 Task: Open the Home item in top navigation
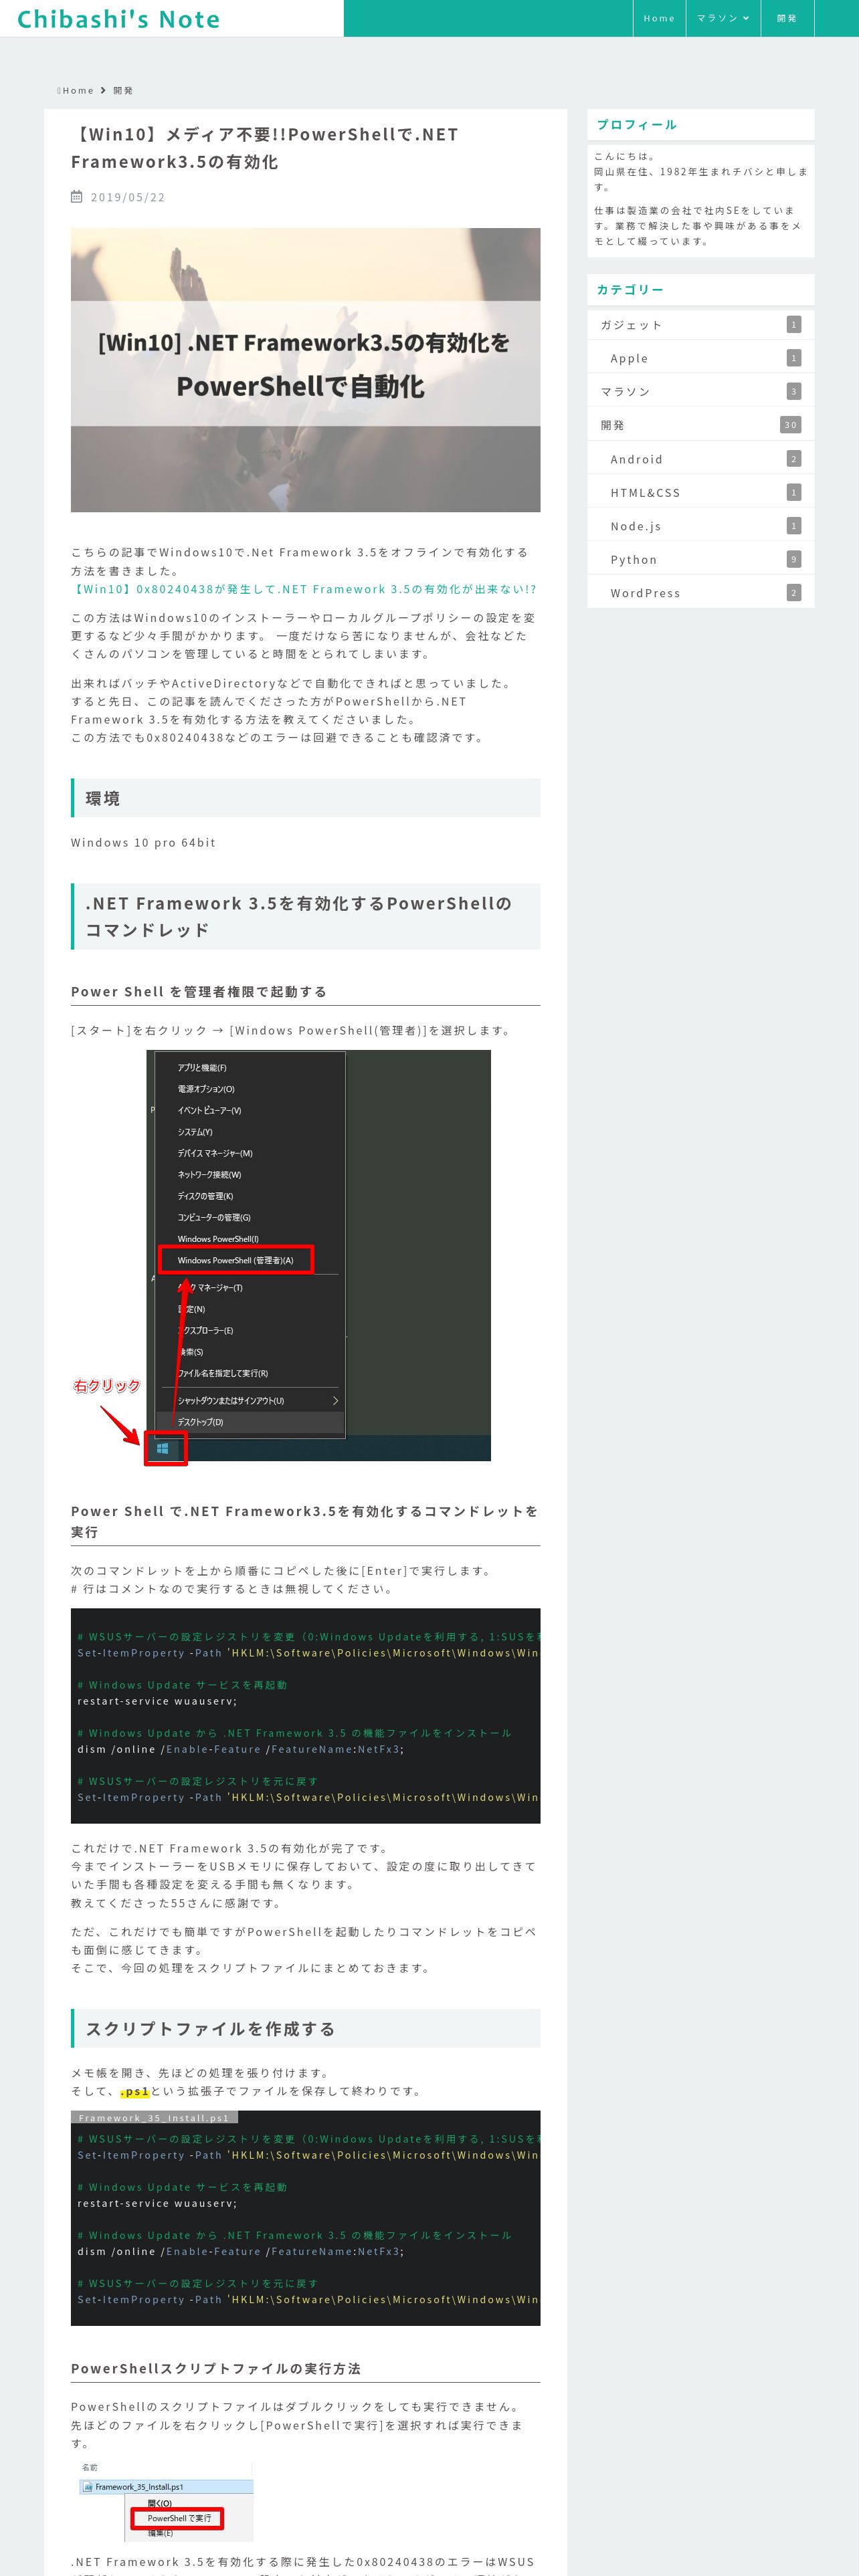pos(659,18)
